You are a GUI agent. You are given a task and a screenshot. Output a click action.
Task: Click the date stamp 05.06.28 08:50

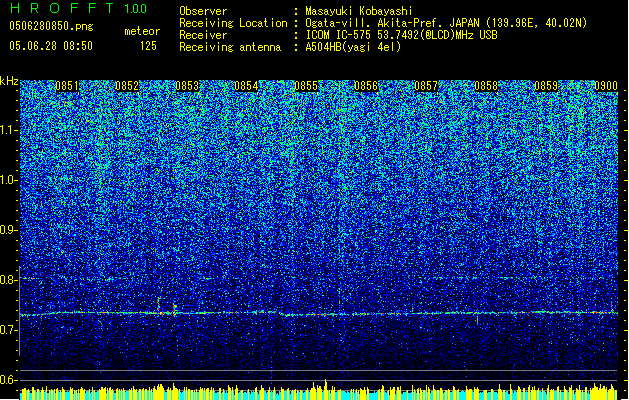(51, 46)
